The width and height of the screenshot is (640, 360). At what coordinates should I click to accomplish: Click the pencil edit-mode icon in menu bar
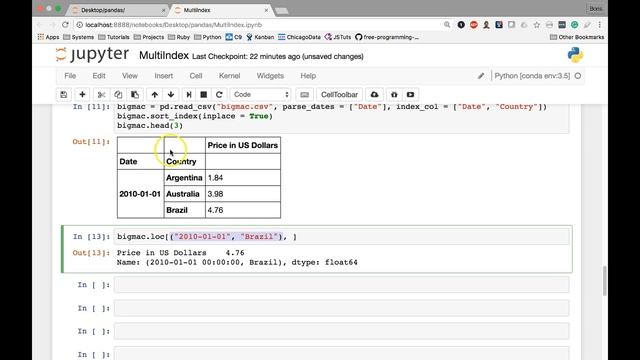(x=481, y=76)
